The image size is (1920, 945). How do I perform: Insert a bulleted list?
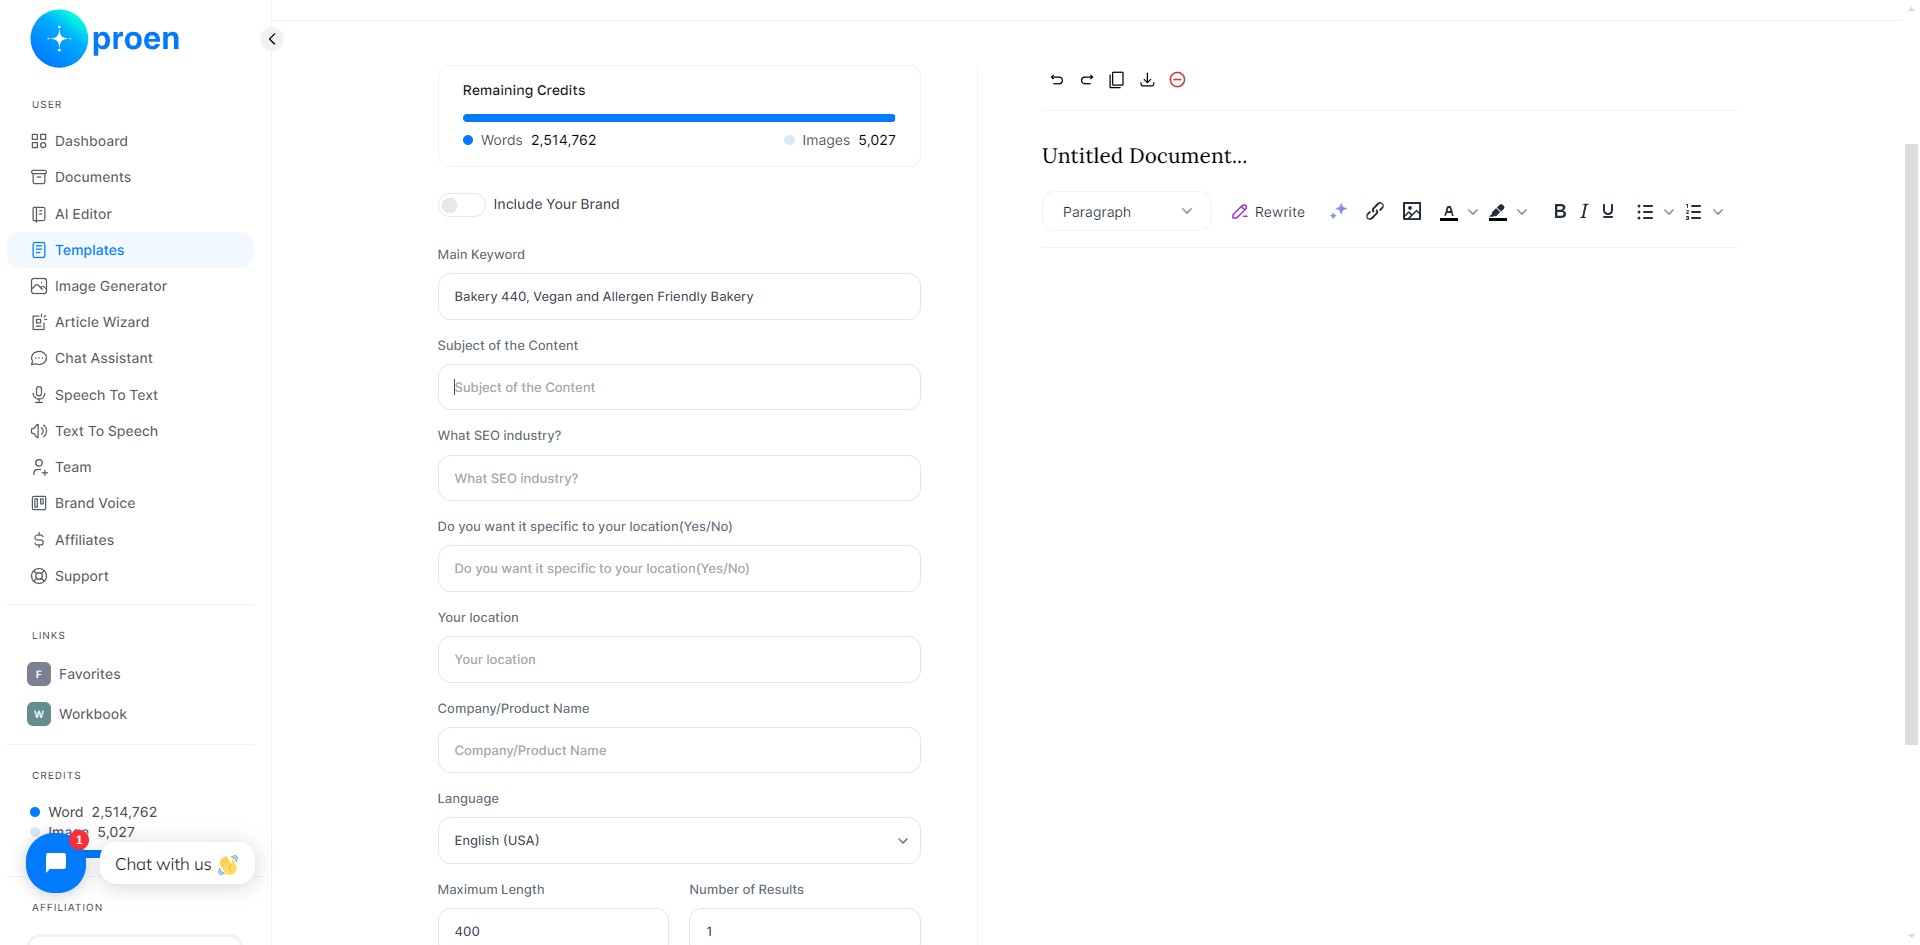tap(1645, 212)
